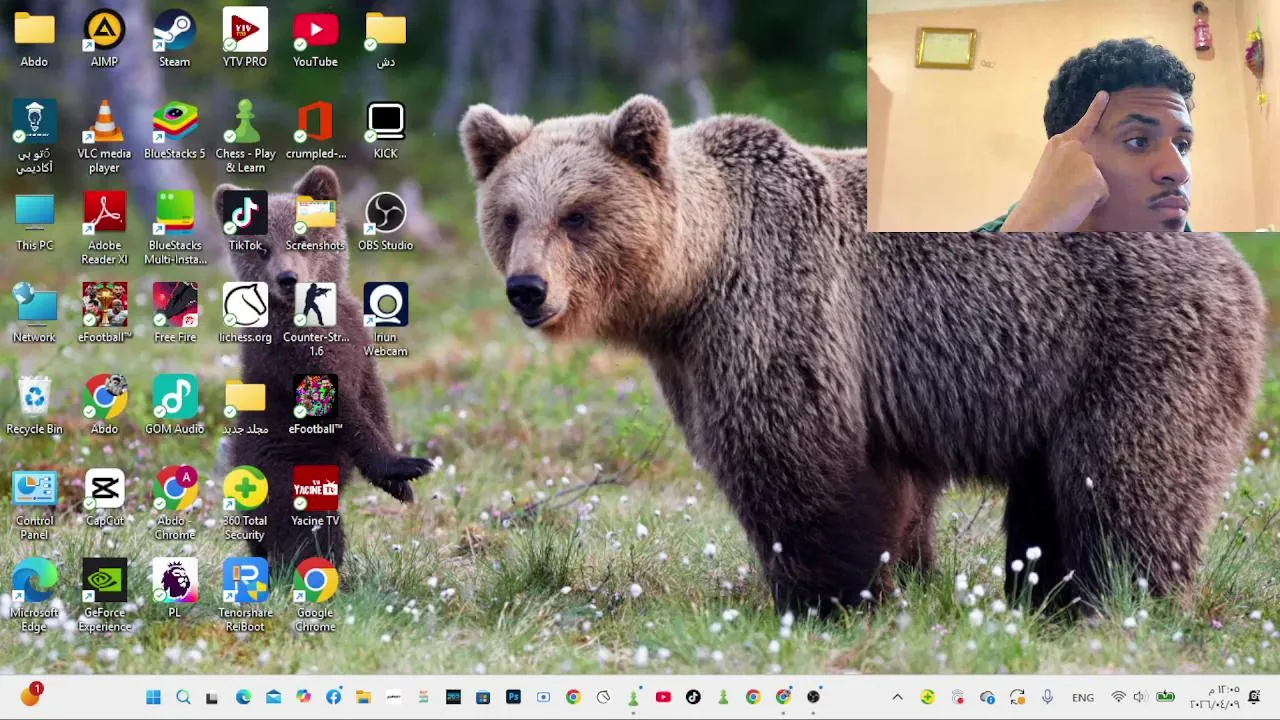The width and height of the screenshot is (1280, 720).
Task: Open the Windows Start menu
Action: pos(153,697)
